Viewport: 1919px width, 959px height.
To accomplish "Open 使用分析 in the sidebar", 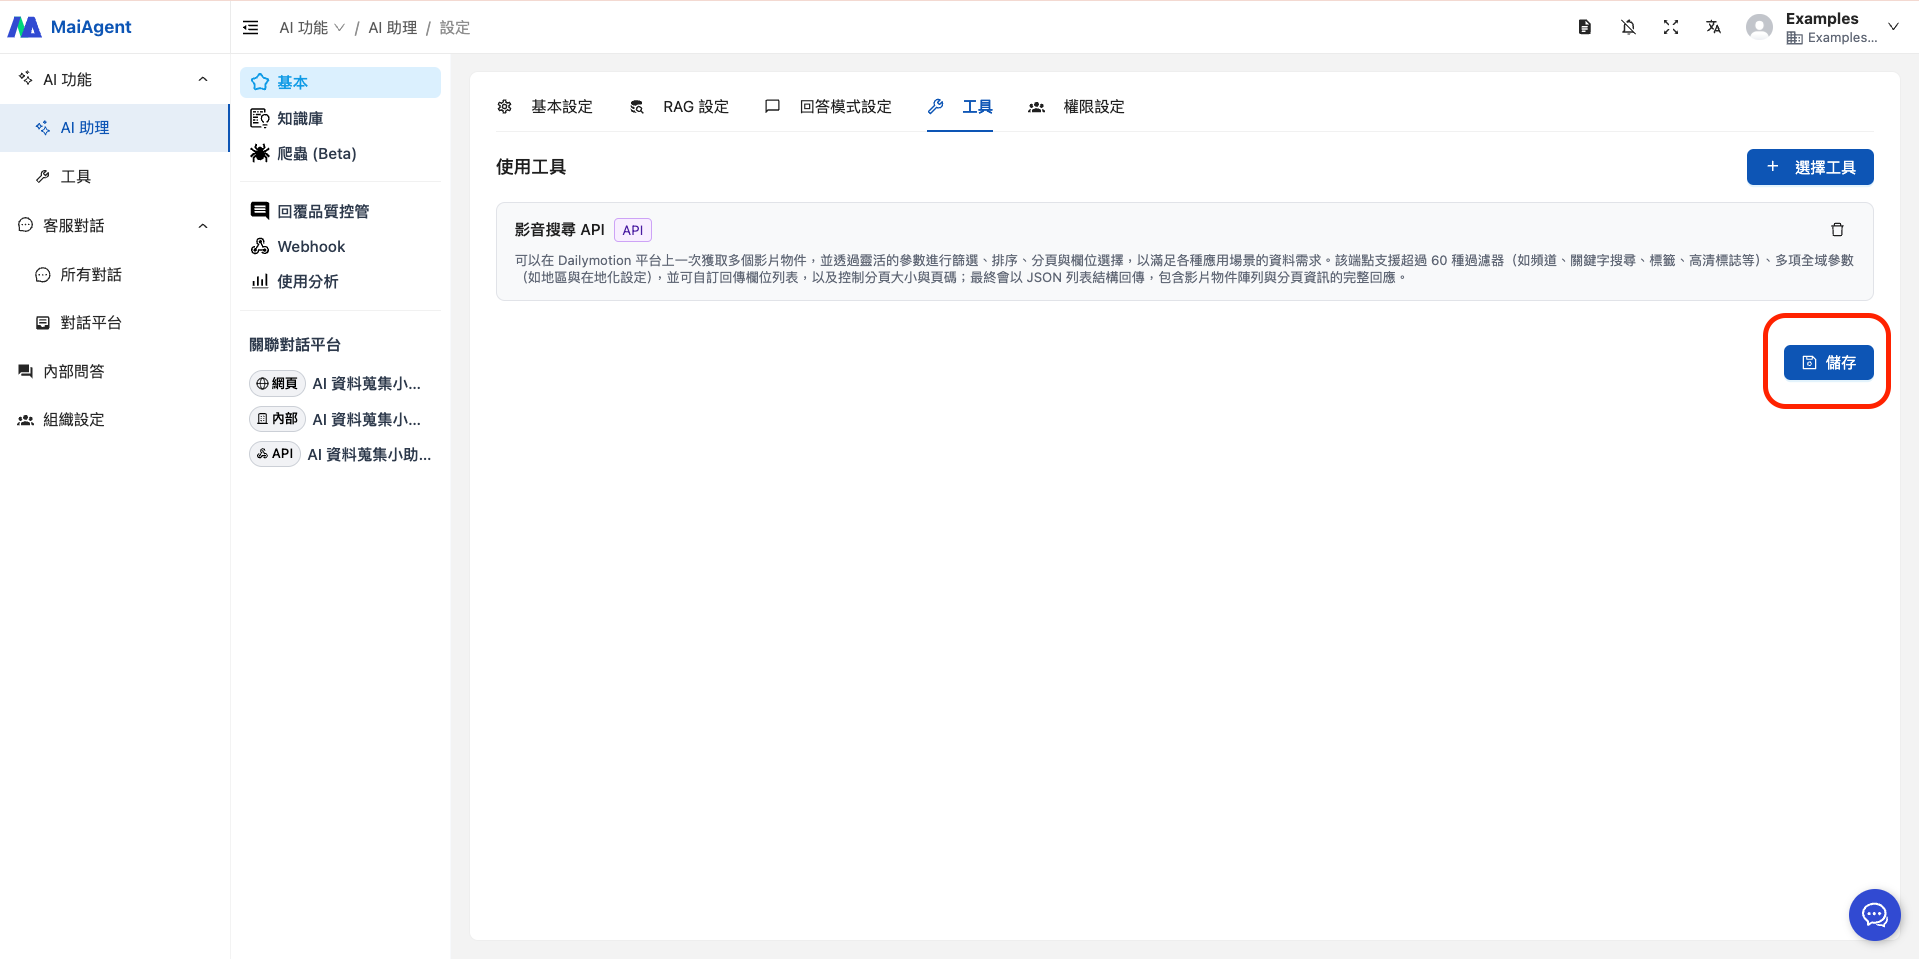I will point(306,281).
